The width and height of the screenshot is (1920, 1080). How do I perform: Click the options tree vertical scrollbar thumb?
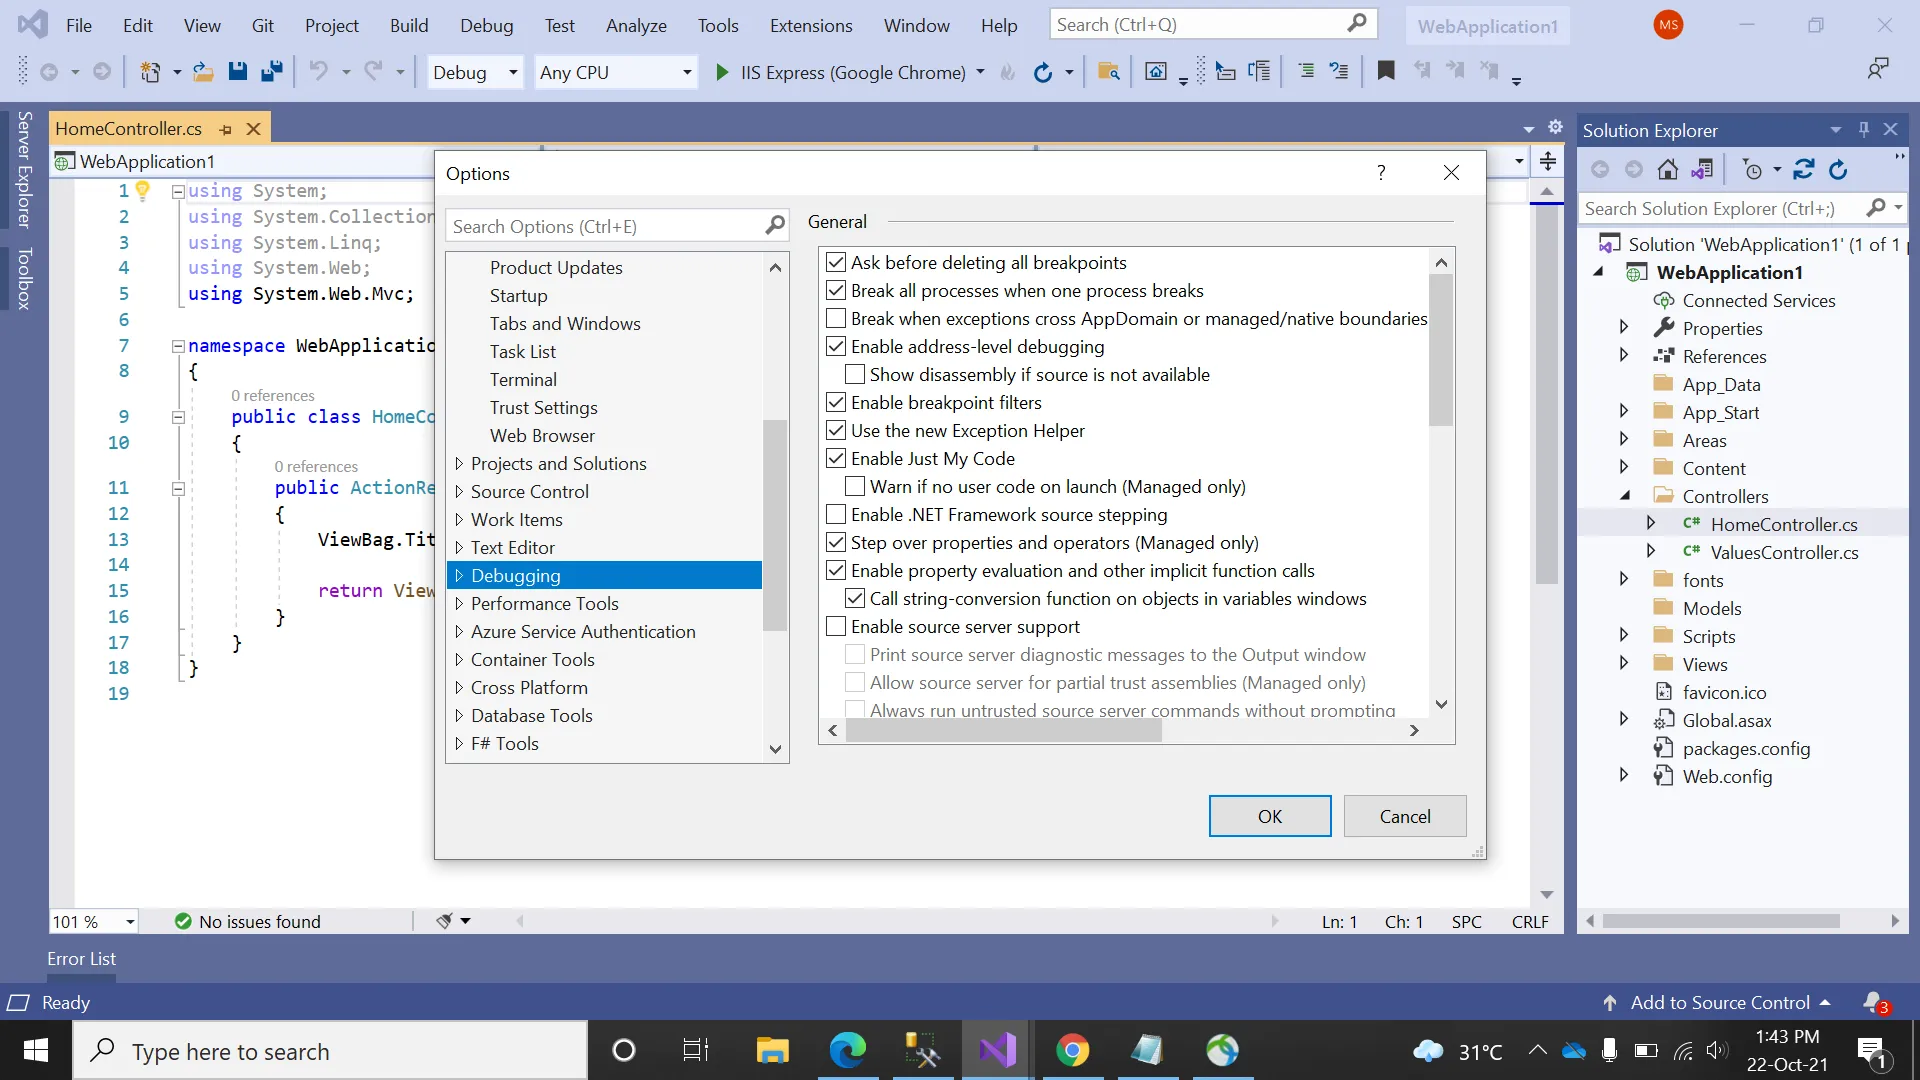[775, 525]
